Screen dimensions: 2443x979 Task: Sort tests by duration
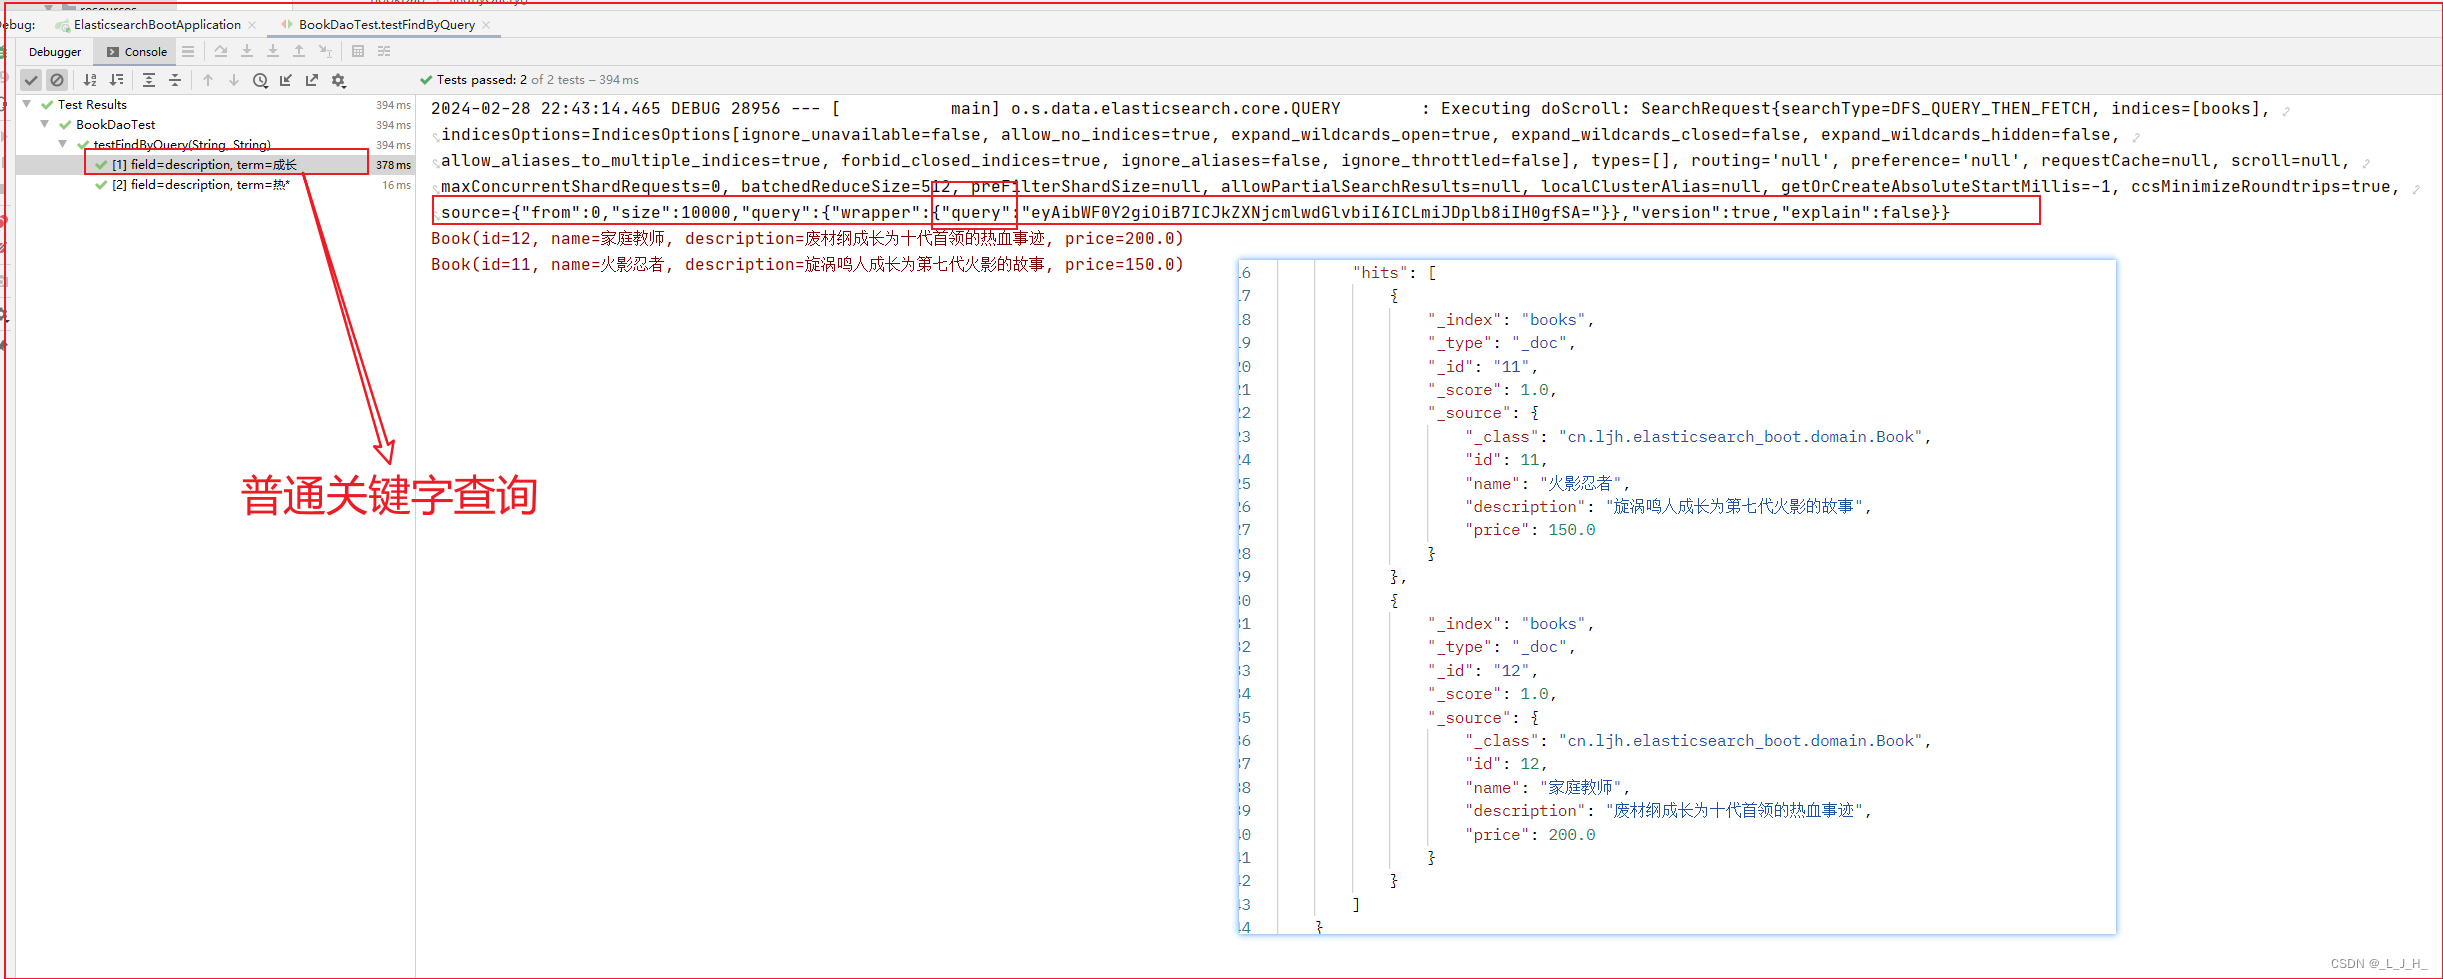click(117, 80)
